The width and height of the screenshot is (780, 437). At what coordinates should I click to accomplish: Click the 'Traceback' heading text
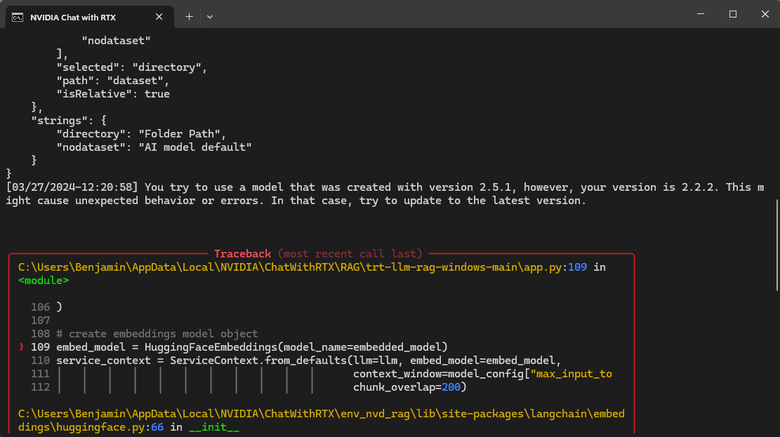pyautogui.click(x=242, y=254)
